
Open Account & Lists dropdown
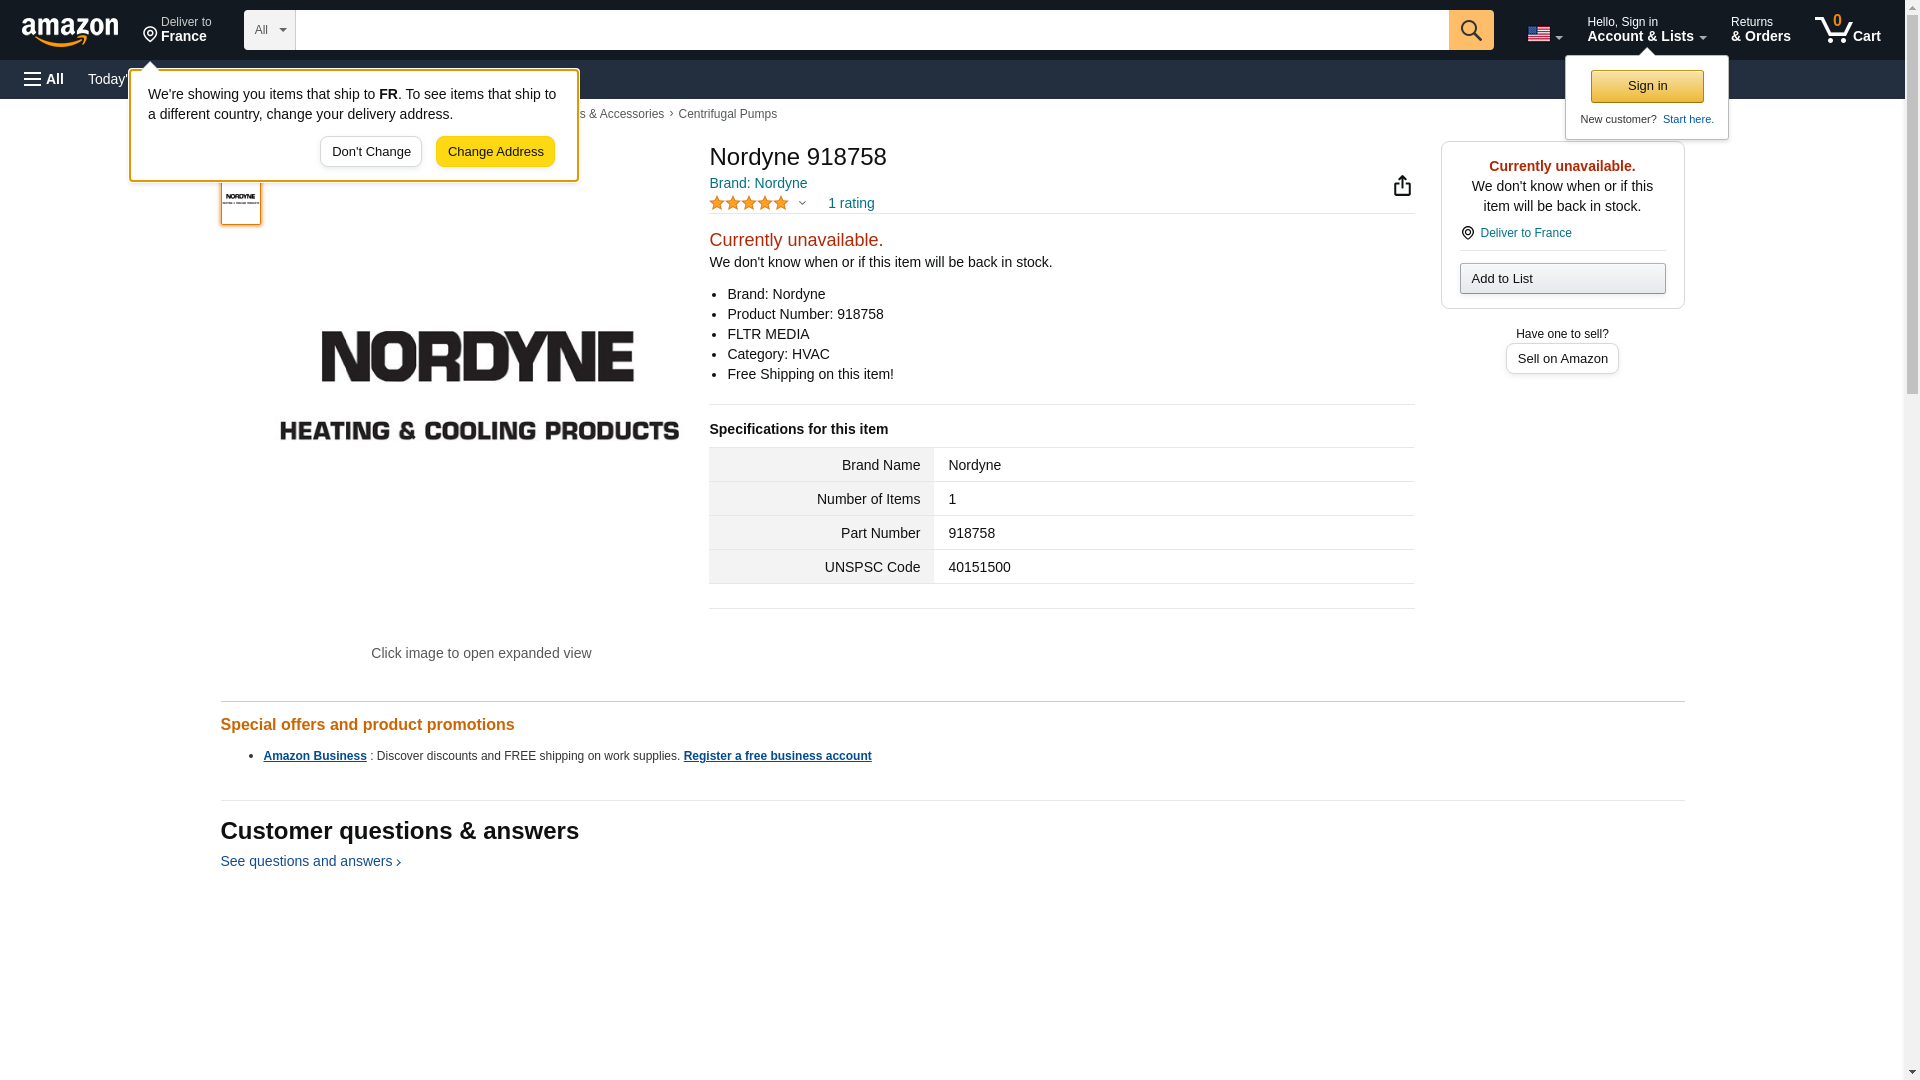(x=1645, y=30)
